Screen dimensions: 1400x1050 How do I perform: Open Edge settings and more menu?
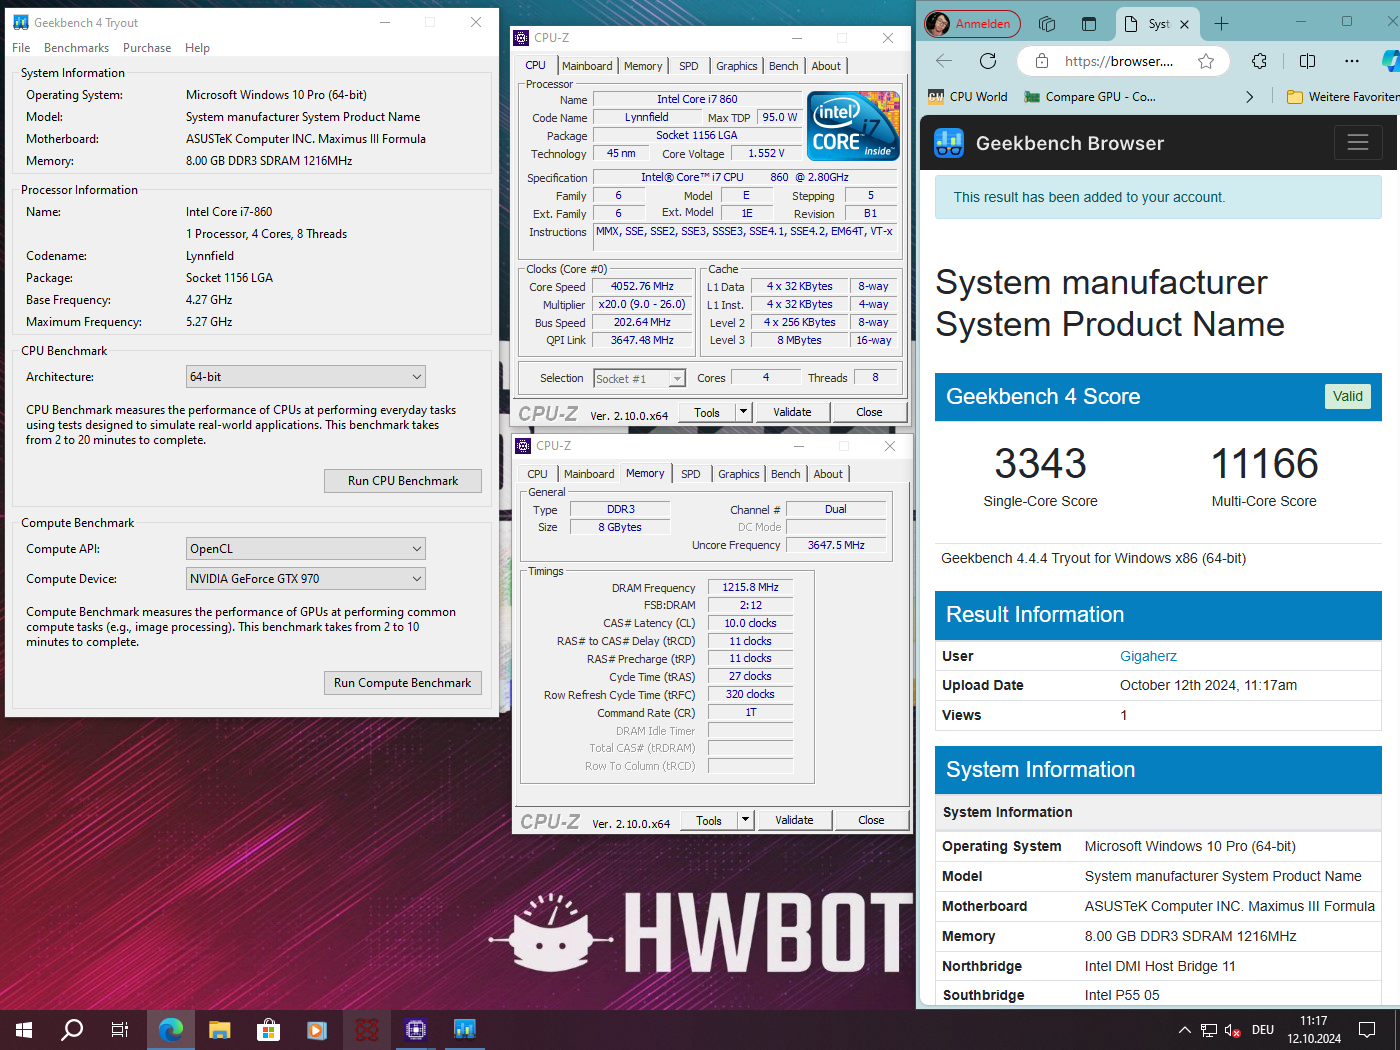pyautogui.click(x=1352, y=61)
